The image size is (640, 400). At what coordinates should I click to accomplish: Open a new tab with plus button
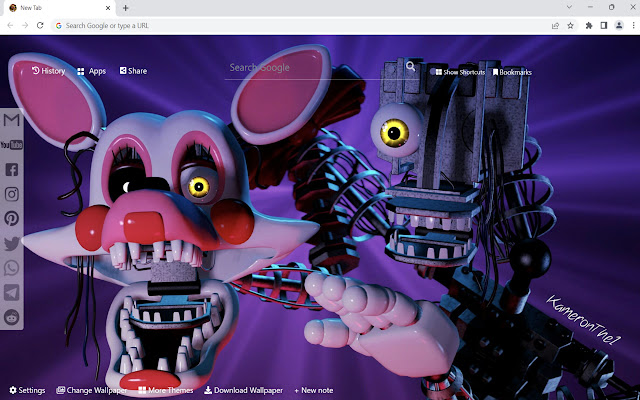point(125,8)
